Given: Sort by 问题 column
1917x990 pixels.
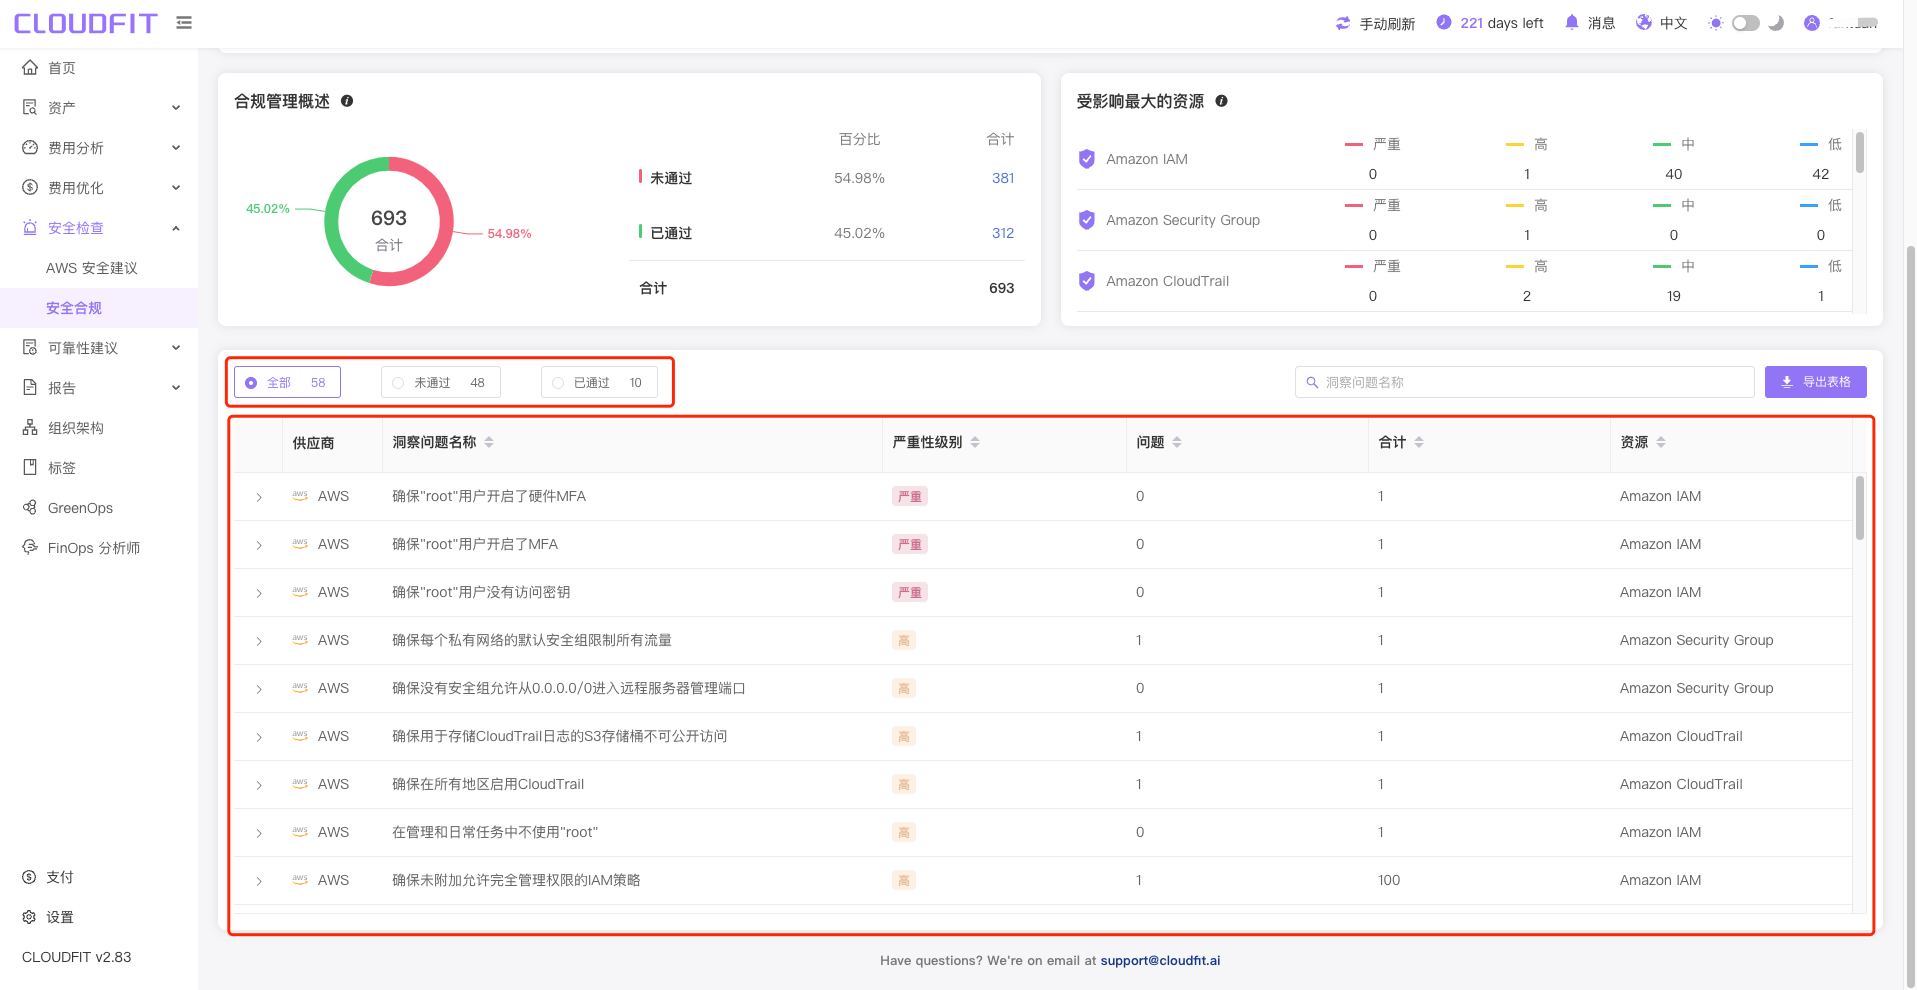Looking at the screenshot, I should [x=1177, y=442].
